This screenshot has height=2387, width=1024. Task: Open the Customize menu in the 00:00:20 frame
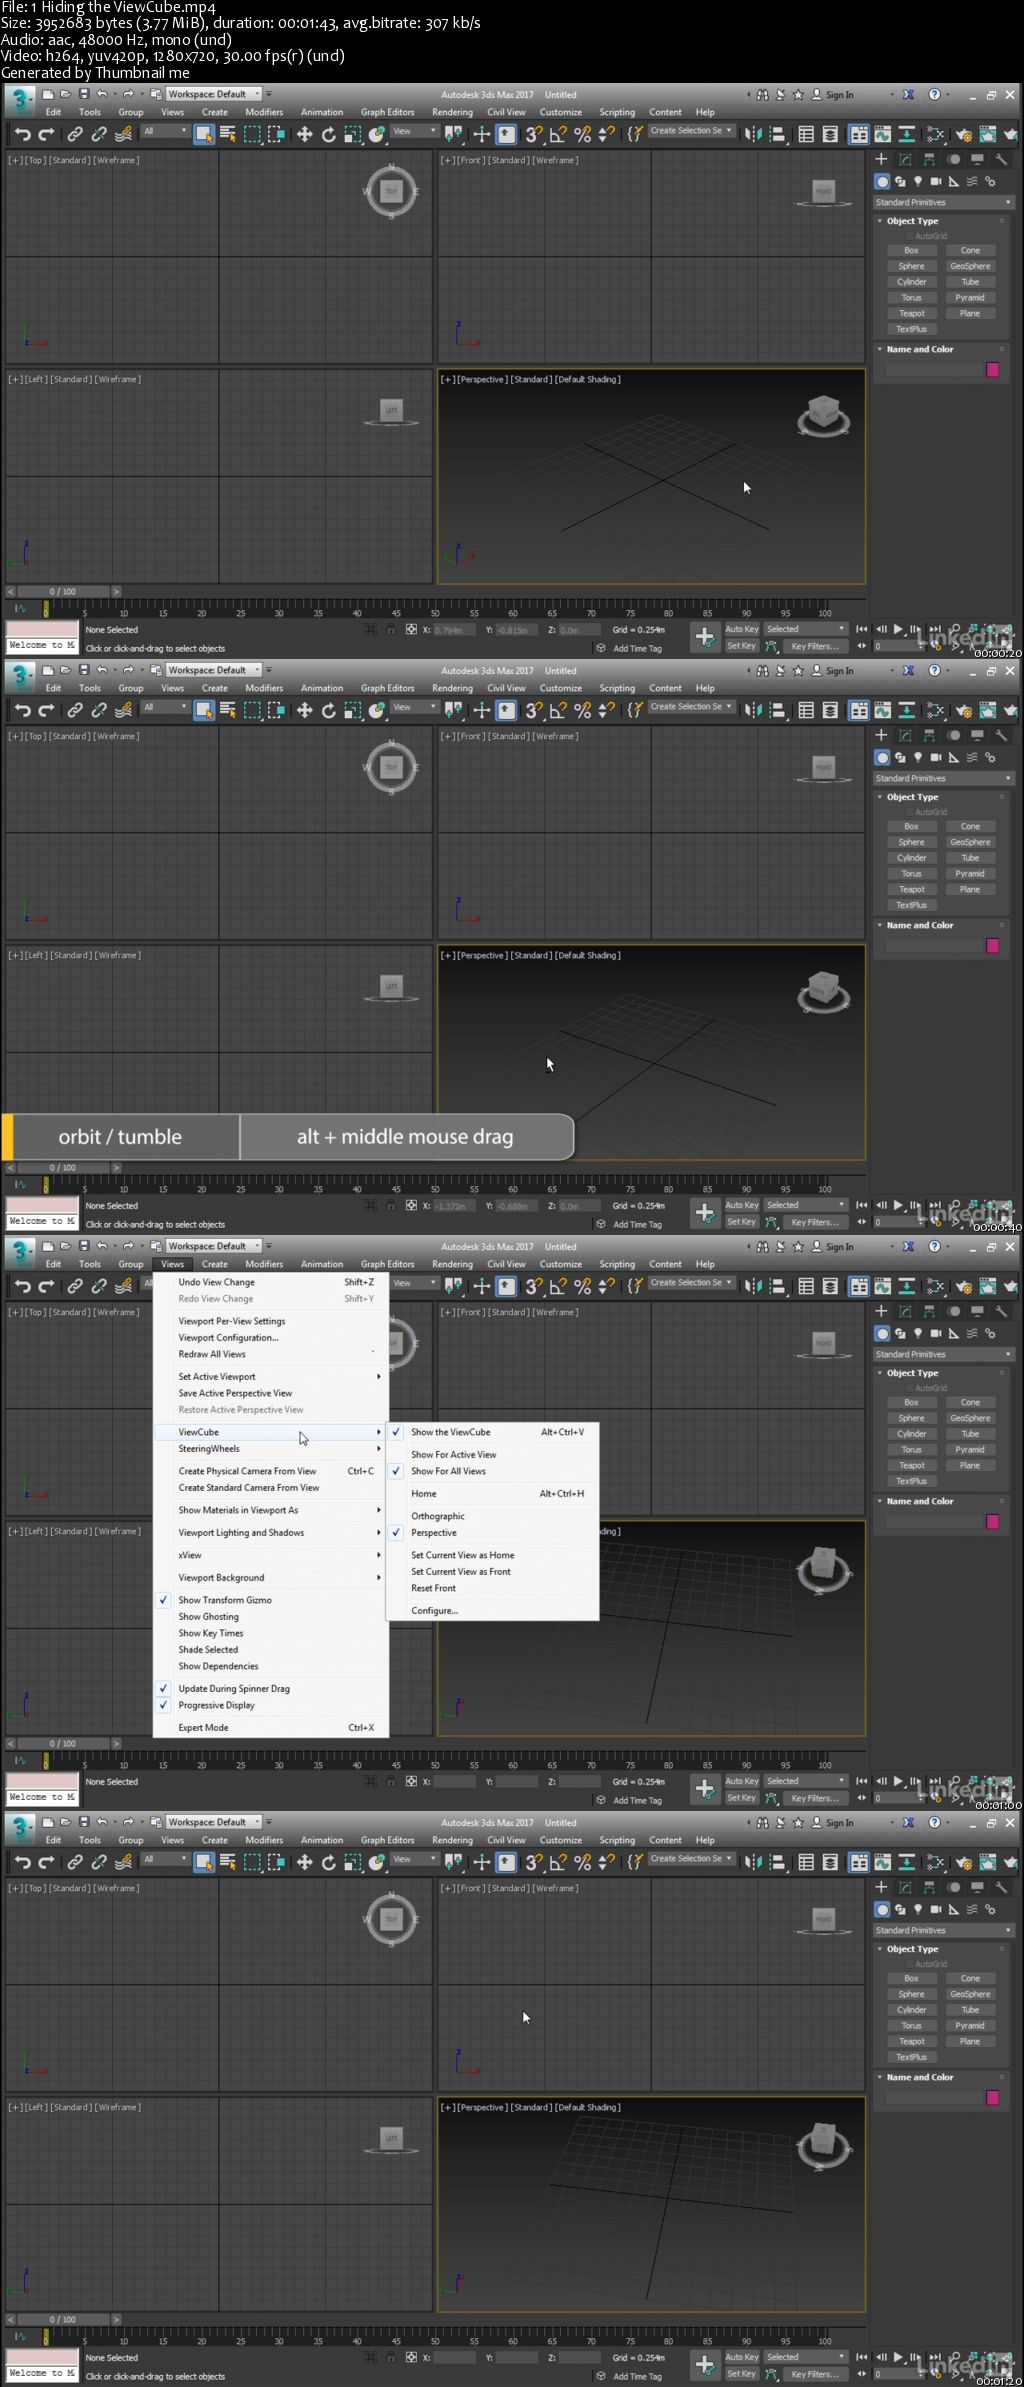coord(561,112)
